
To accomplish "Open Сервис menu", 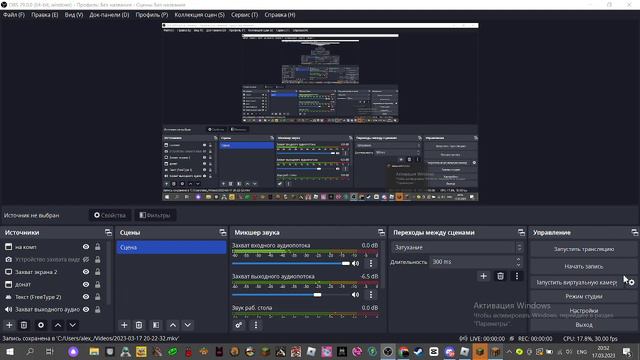I will click(244, 15).
